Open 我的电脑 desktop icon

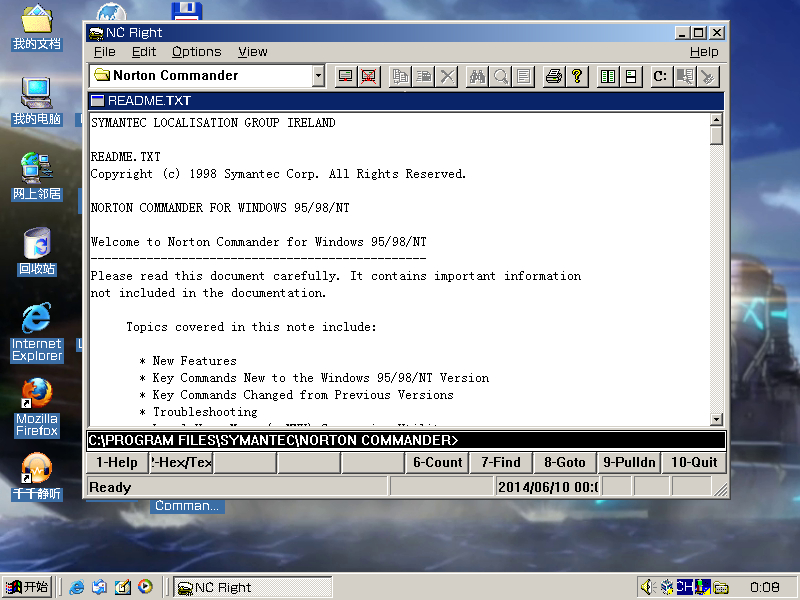click(37, 102)
